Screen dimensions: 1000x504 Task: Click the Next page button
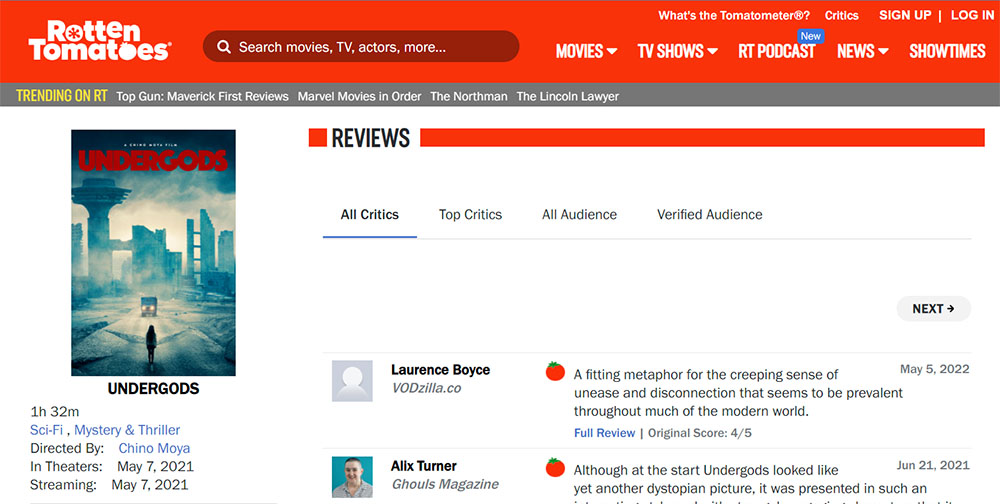pos(934,309)
